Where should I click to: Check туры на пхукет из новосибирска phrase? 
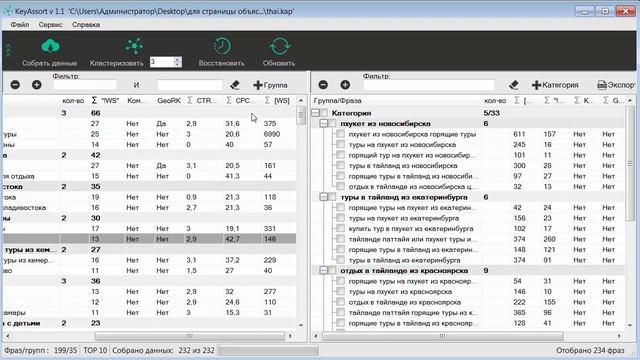pyautogui.click(x=340, y=144)
